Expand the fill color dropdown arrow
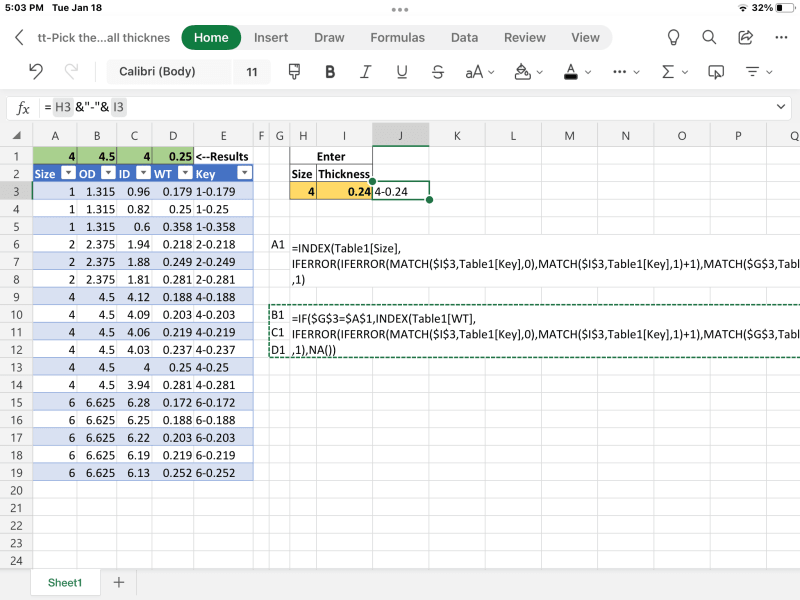The width and height of the screenshot is (800, 600). click(x=540, y=72)
